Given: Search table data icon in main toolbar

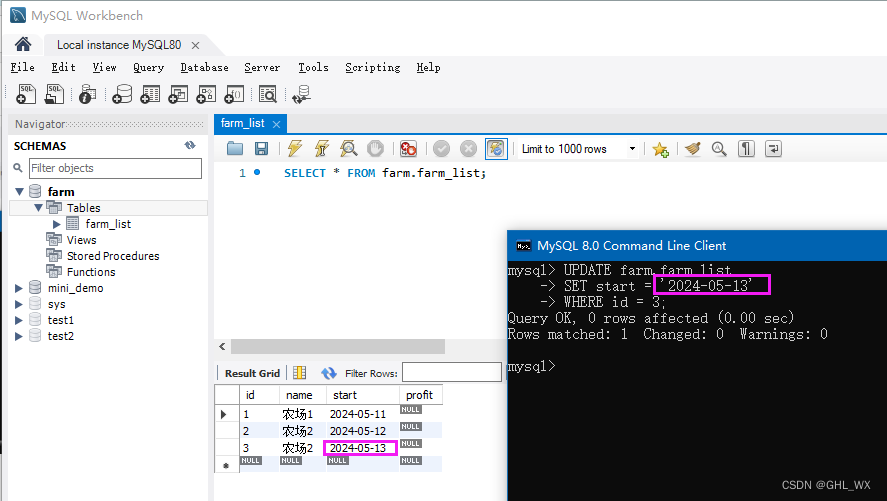Looking at the screenshot, I should (x=267, y=94).
